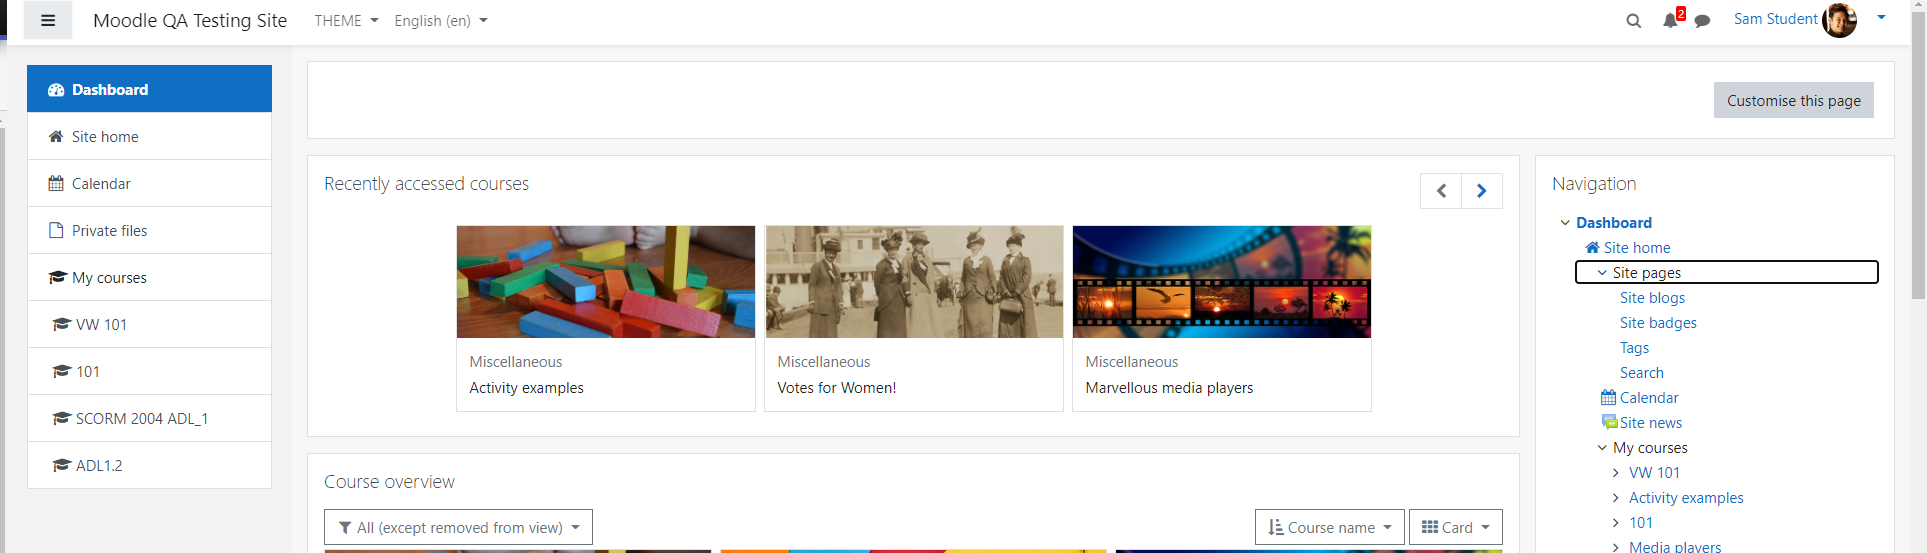This screenshot has width=1927, height=553.
Task: Open Private files in sidebar
Action: point(149,230)
